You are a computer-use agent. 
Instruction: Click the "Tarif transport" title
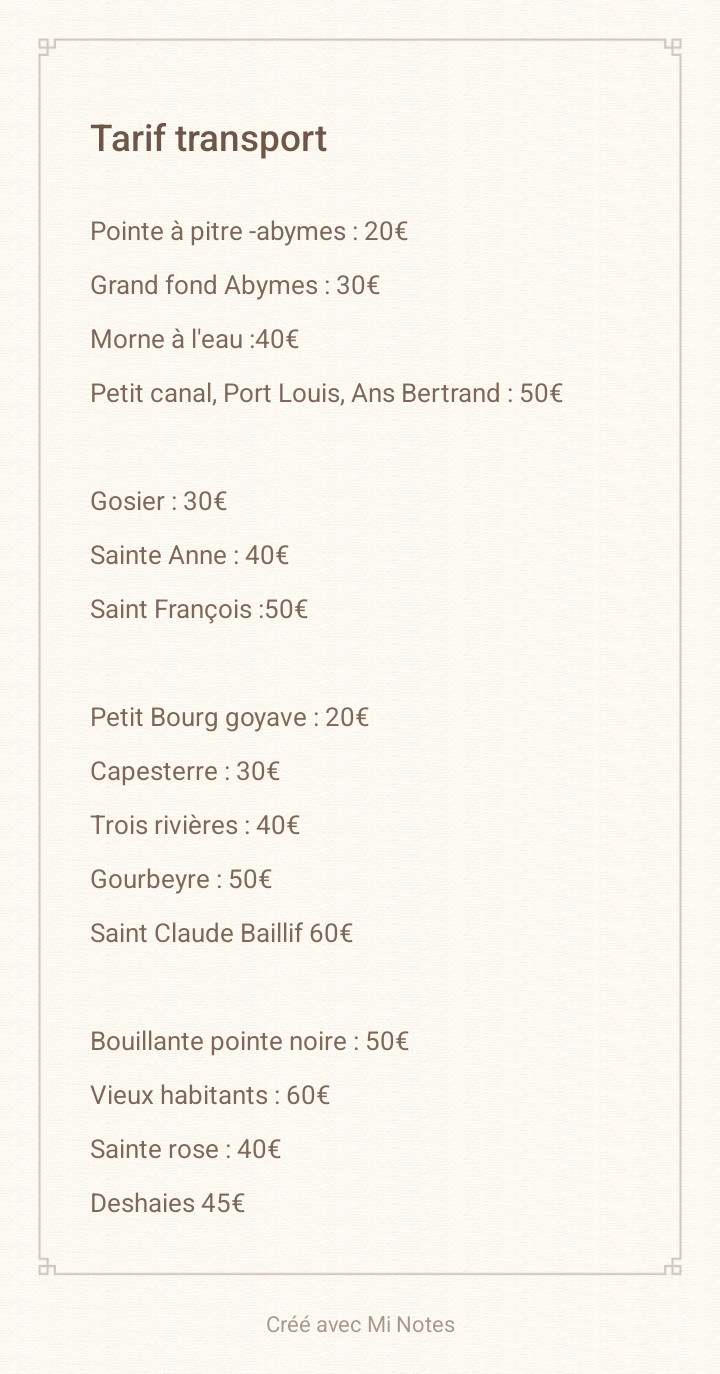point(209,139)
